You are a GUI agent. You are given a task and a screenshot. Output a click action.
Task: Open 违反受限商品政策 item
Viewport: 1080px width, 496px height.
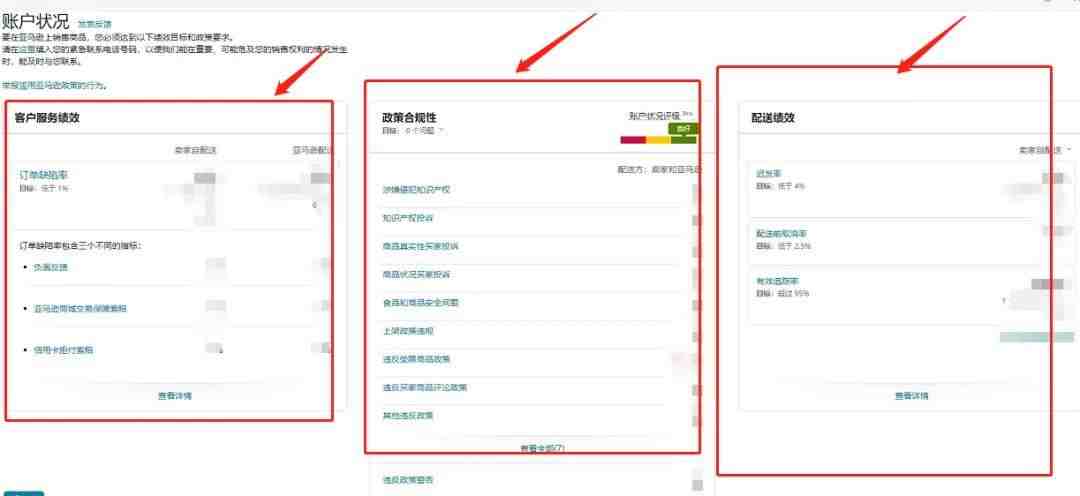pos(417,359)
